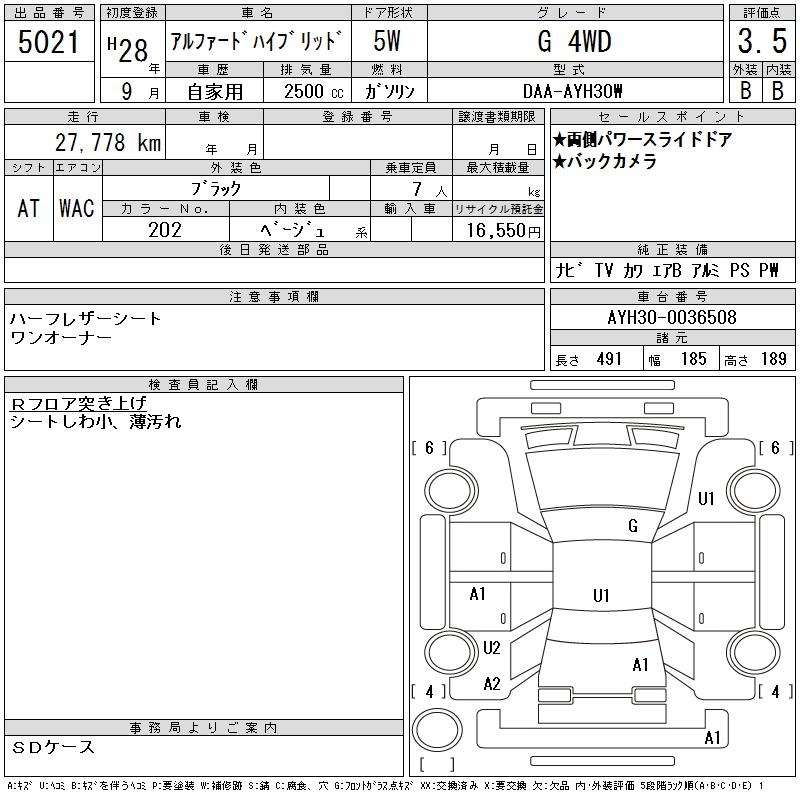Viewport: 800px width, 800px height.
Task: Click the color number 202
Action: tap(165, 230)
